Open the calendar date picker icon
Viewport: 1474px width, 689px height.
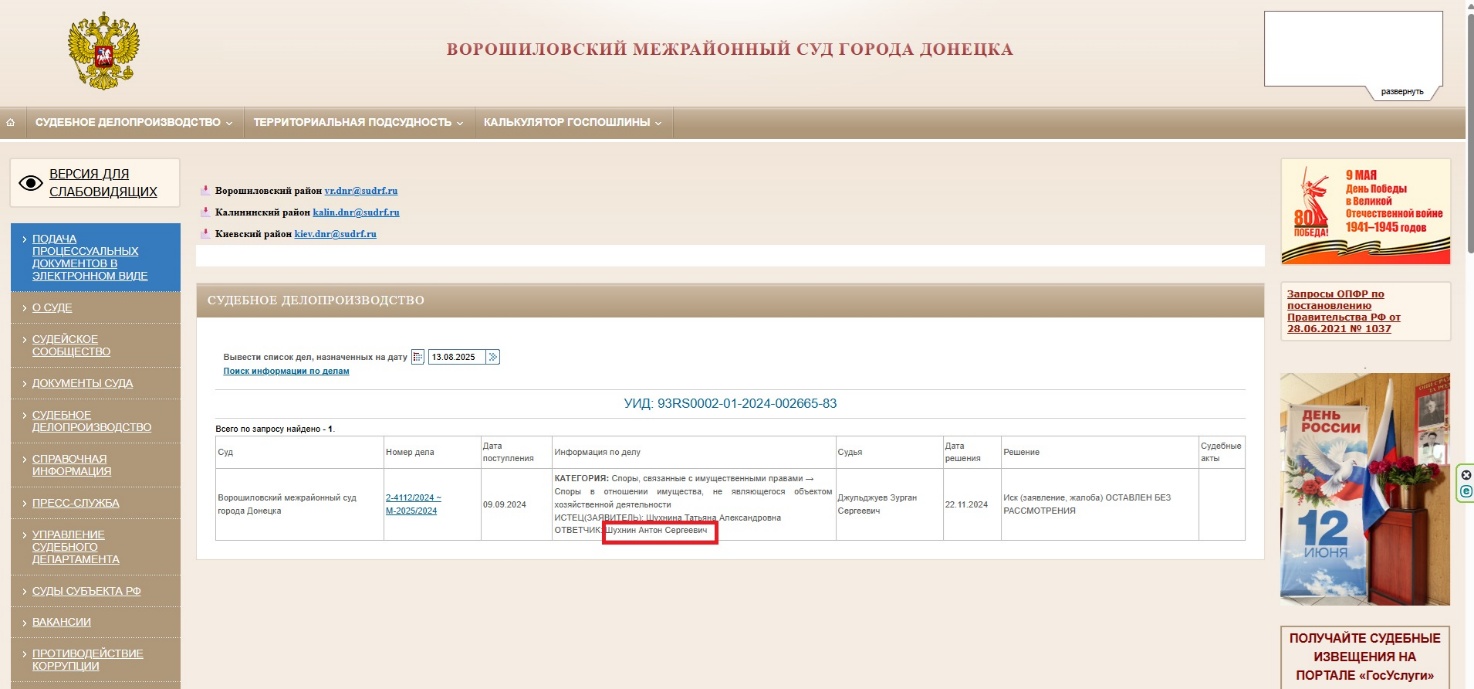click(418, 357)
